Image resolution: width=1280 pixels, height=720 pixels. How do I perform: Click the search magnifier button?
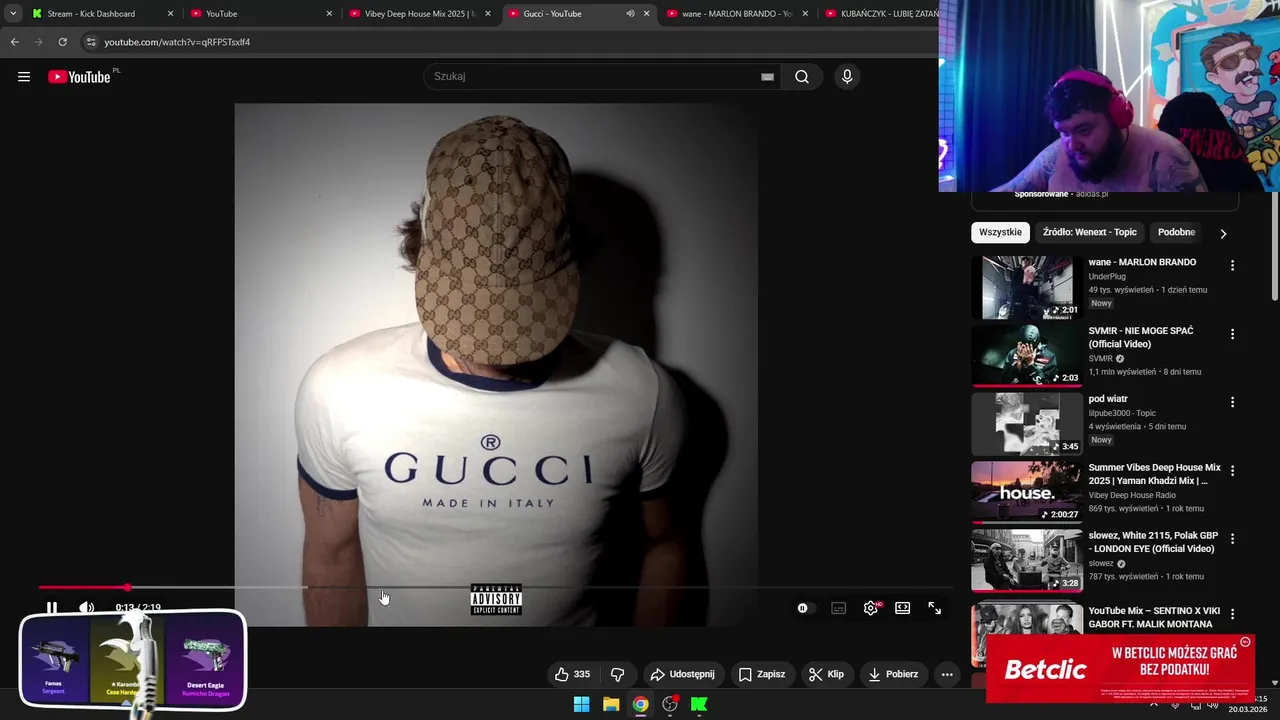pyautogui.click(x=802, y=77)
